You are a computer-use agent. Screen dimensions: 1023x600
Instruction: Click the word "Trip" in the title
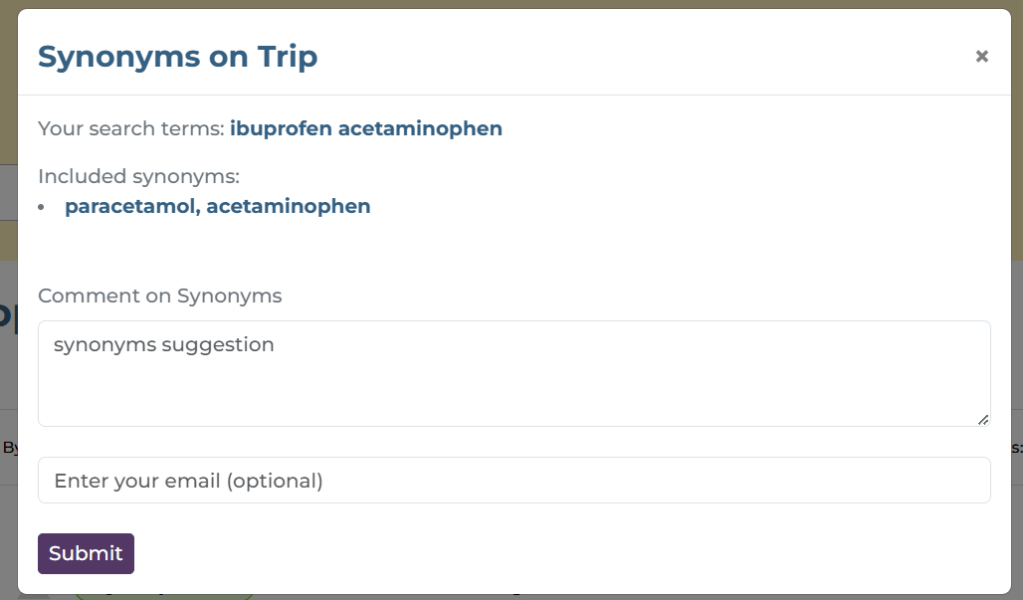291,57
